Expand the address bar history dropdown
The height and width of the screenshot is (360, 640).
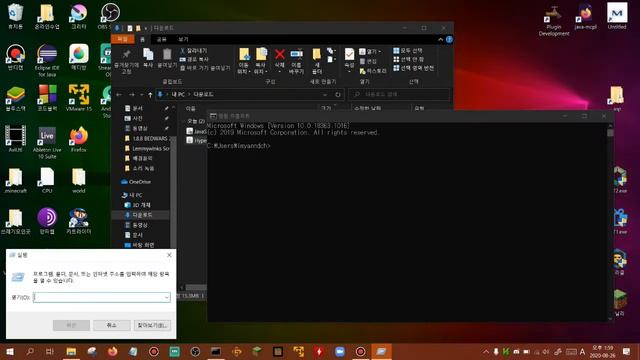tap(325, 95)
